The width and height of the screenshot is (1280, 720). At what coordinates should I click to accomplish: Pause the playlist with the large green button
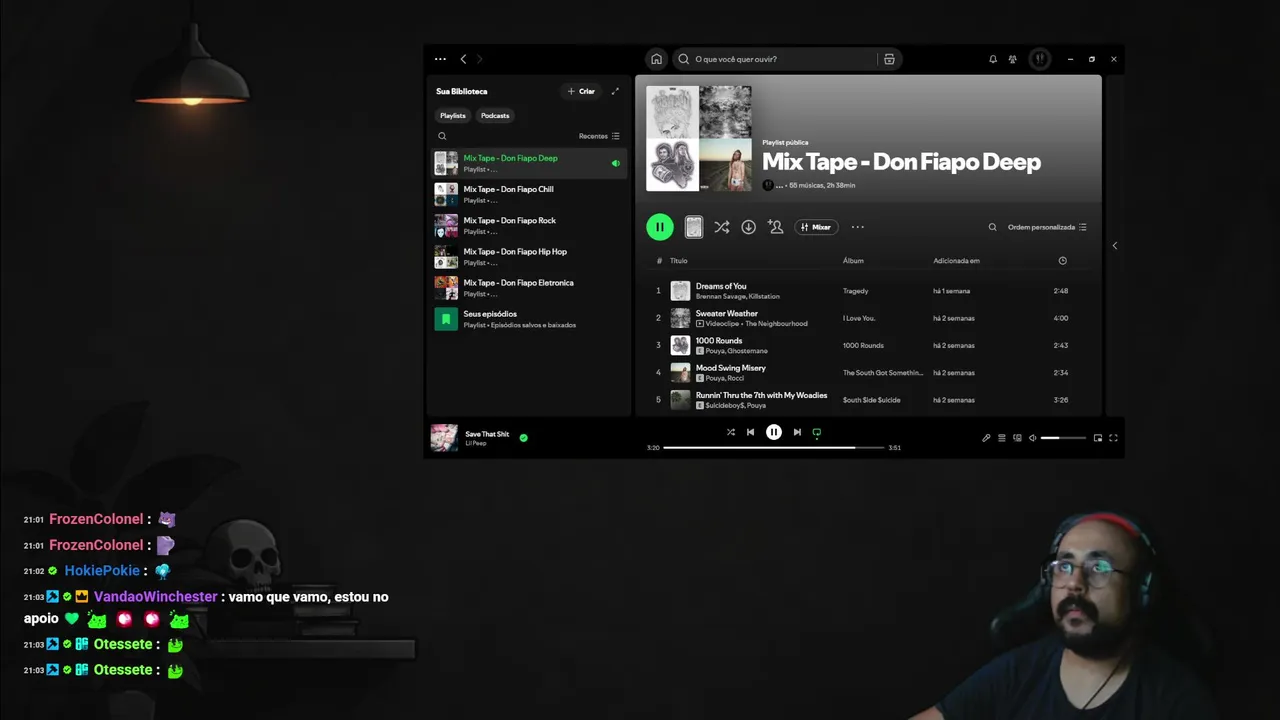[x=660, y=227]
